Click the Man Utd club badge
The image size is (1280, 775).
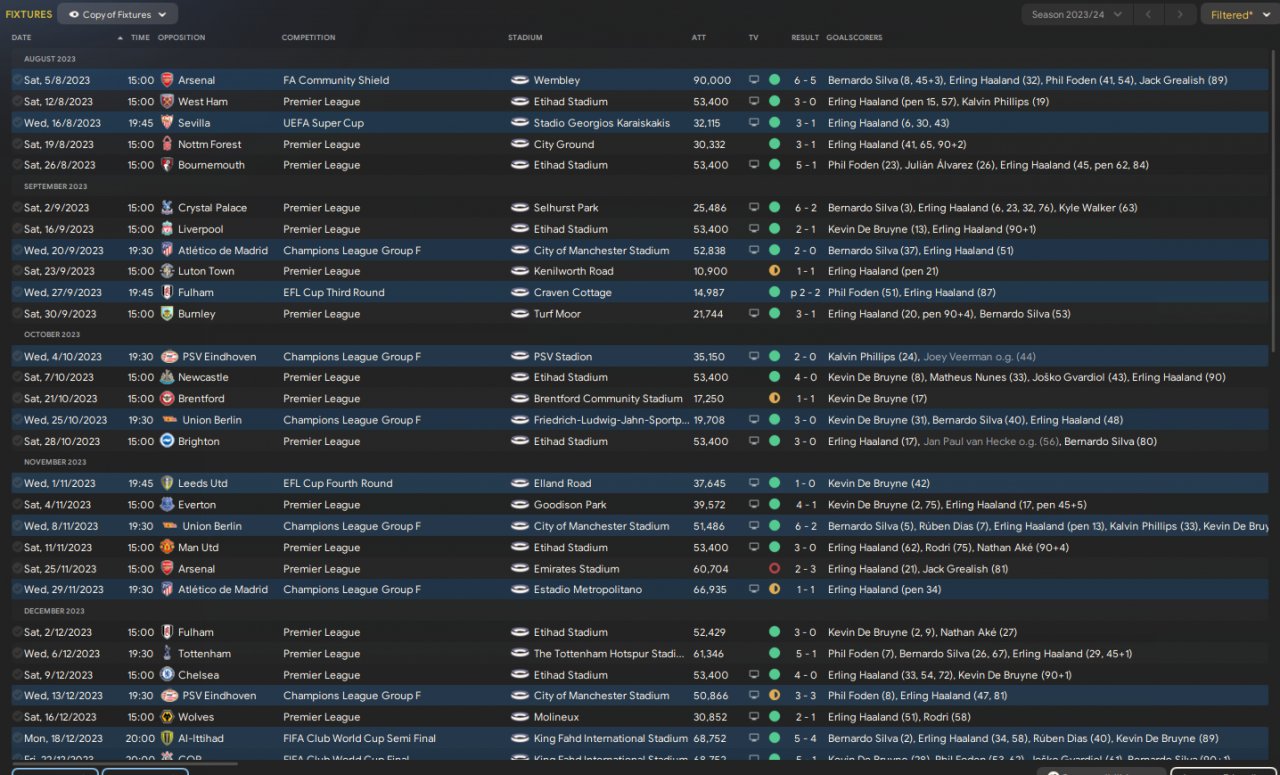[x=167, y=547]
